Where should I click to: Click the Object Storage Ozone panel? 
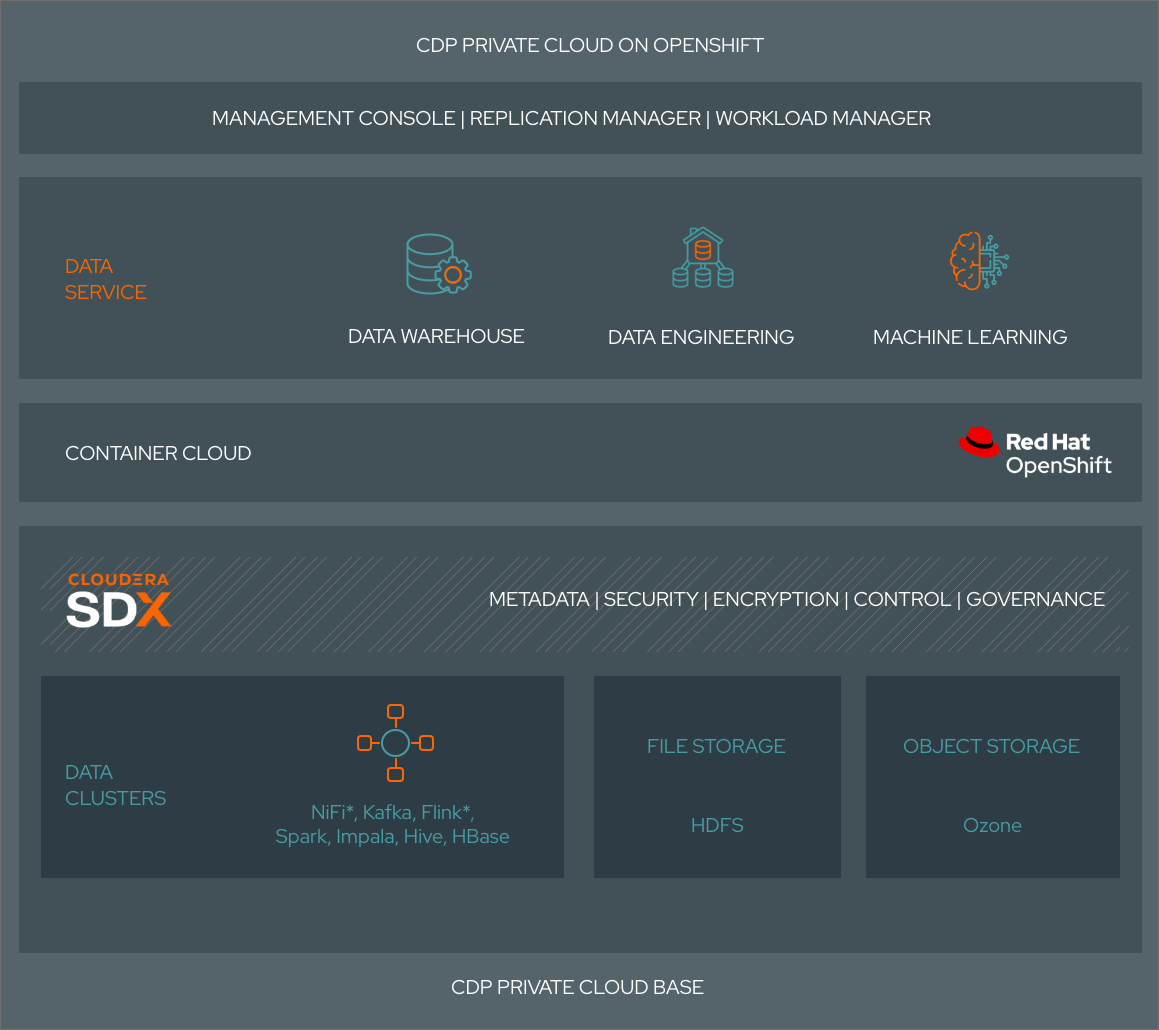[991, 776]
